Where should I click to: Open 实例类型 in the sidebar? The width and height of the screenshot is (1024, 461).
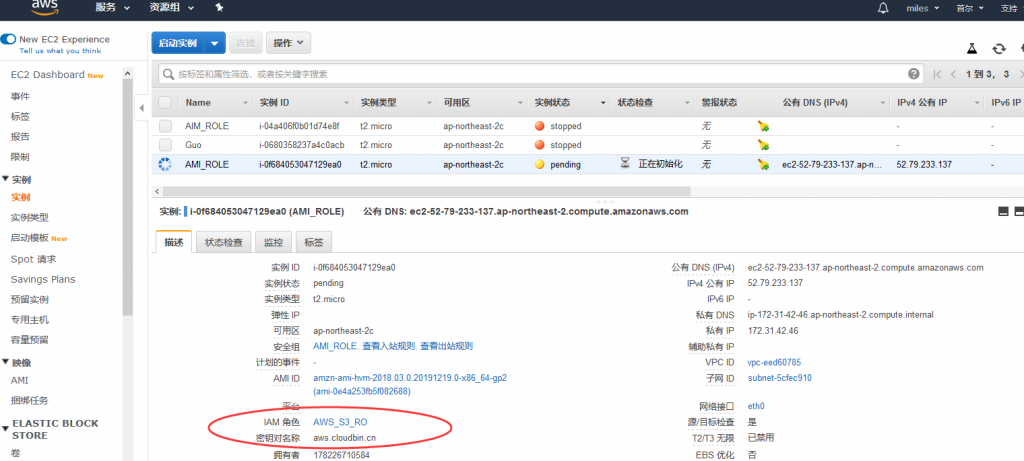[29, 217]
